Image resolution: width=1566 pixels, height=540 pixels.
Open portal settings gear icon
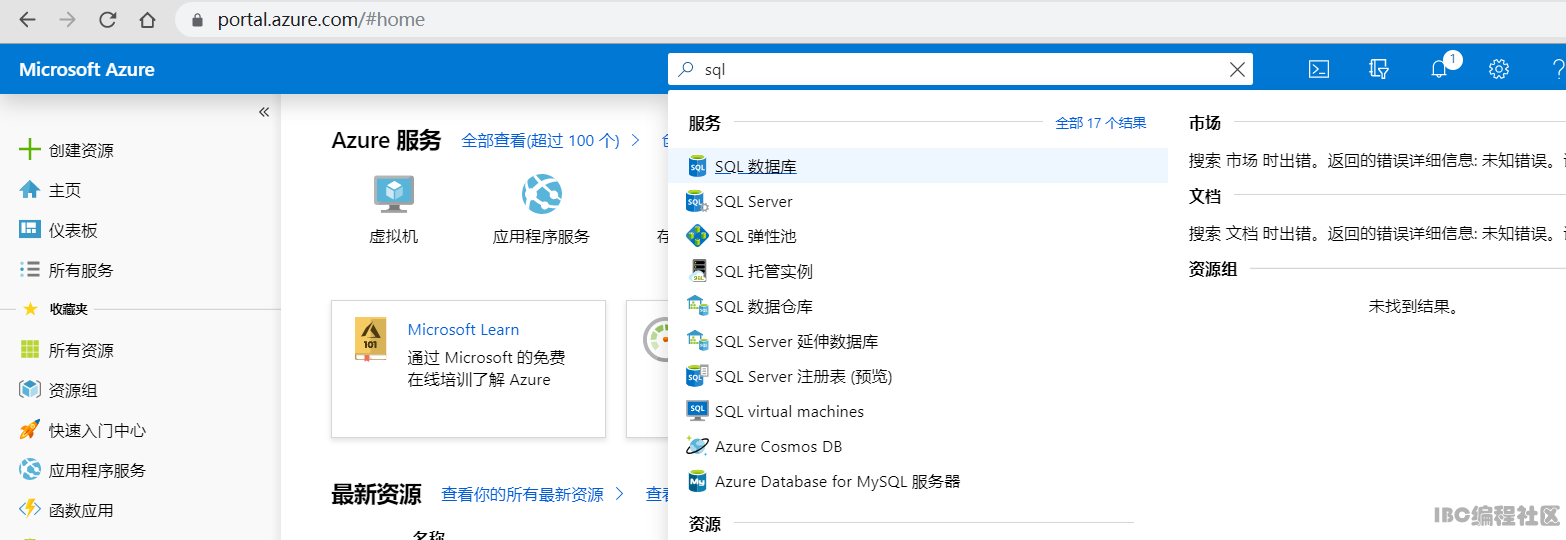1498,69
